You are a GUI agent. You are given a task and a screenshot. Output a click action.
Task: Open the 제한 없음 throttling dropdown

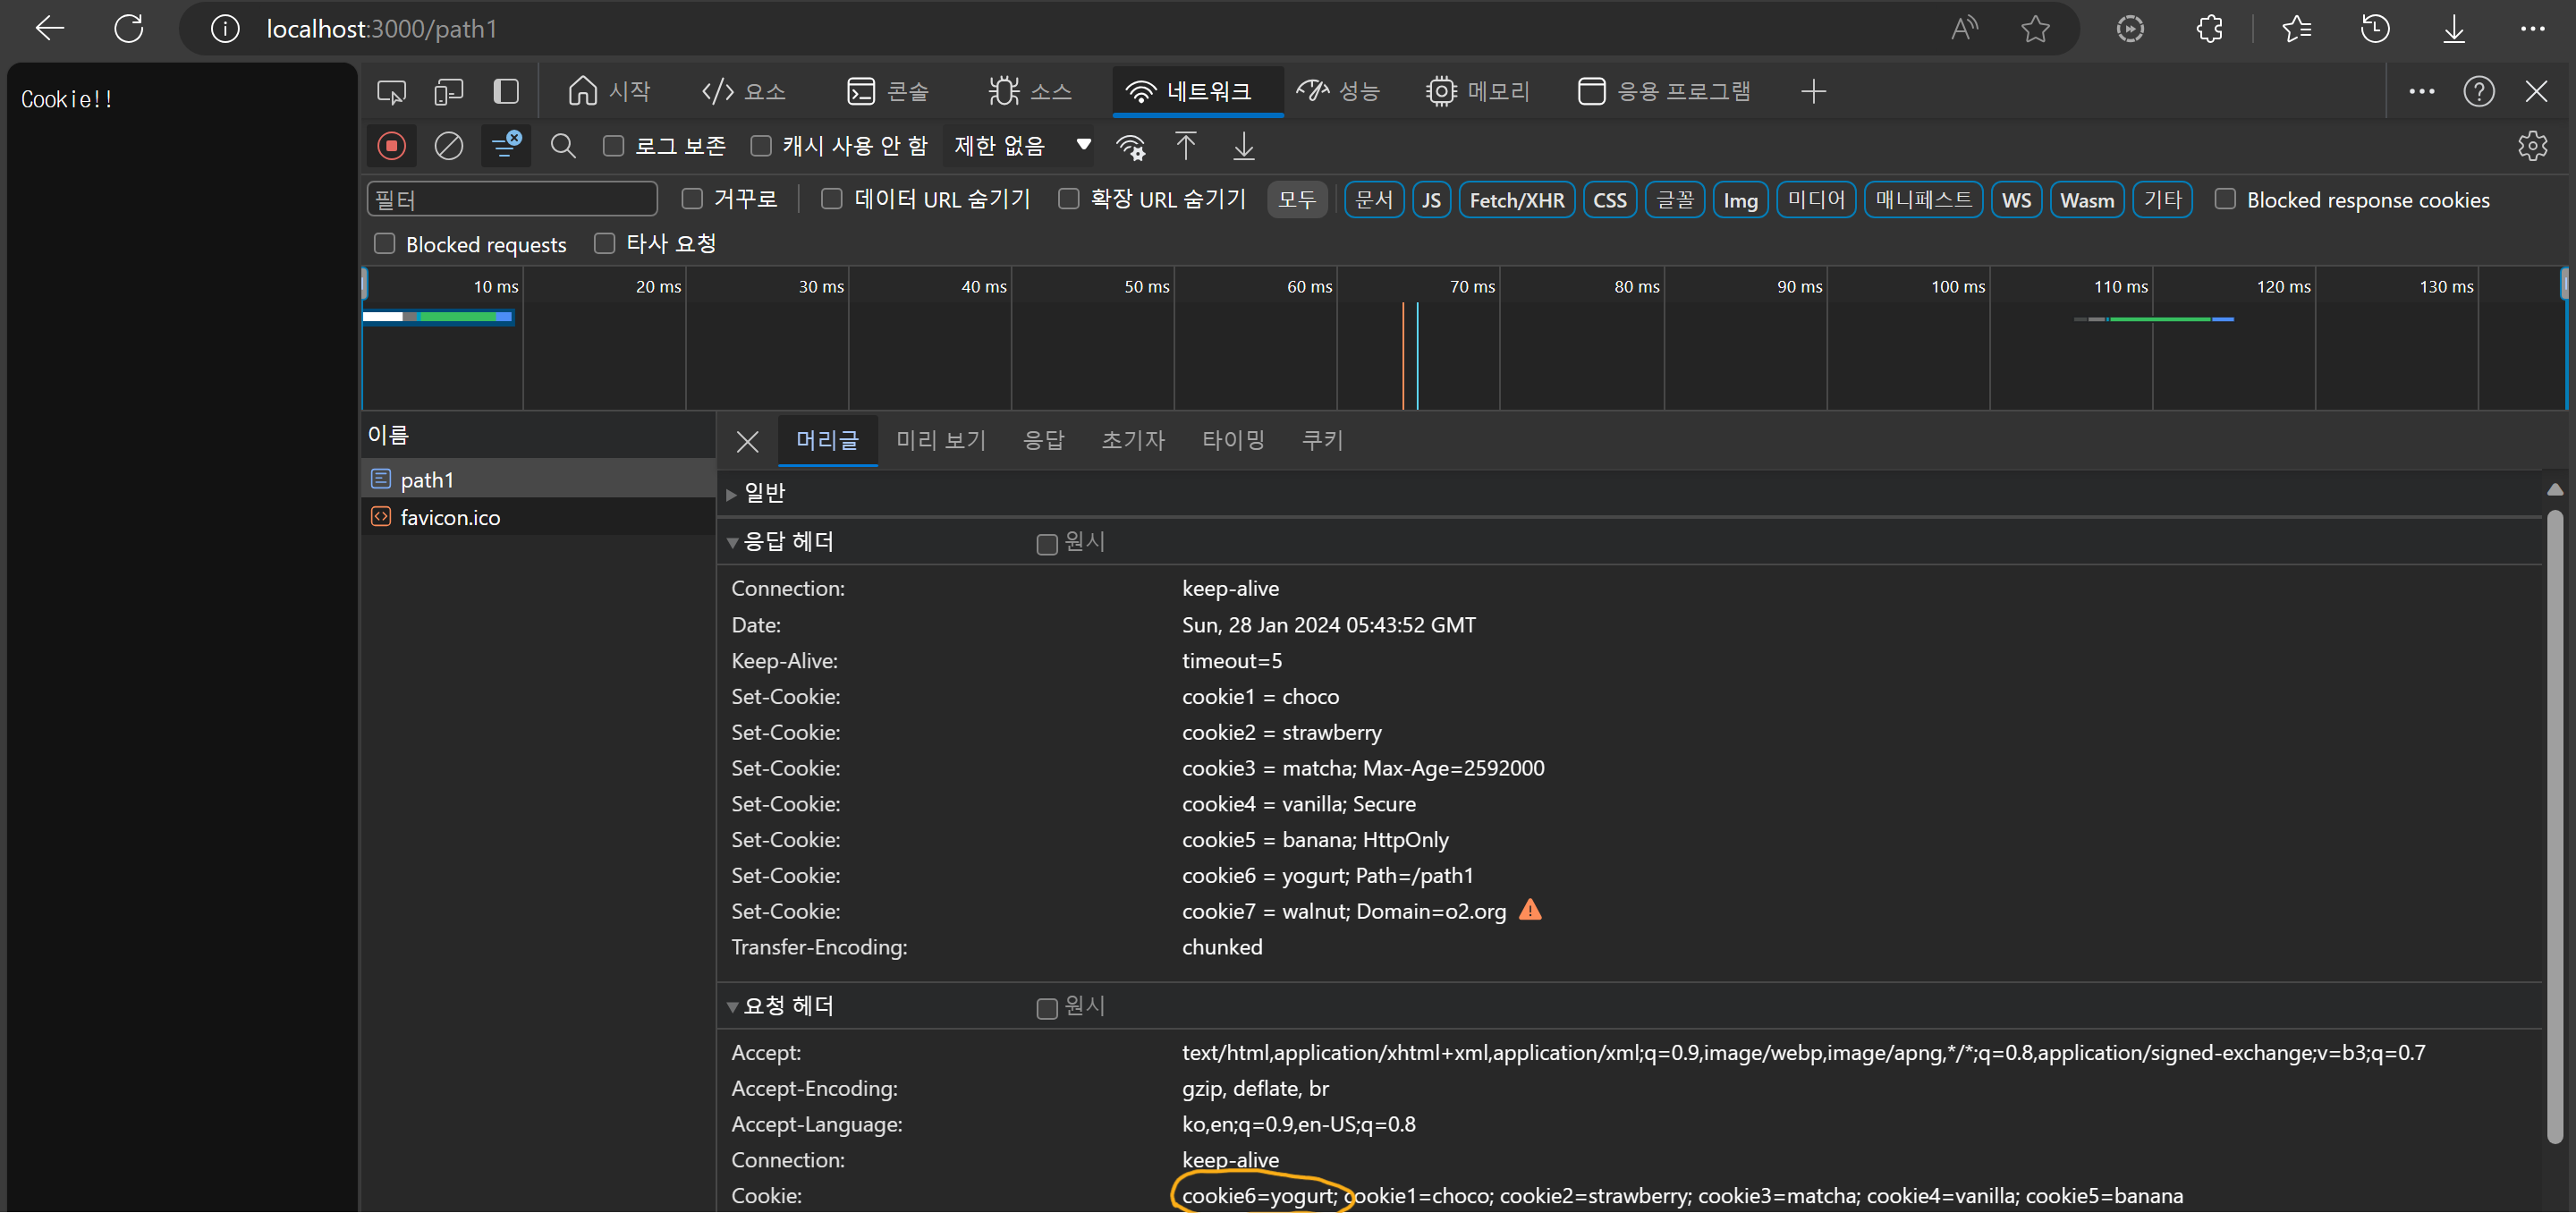[1021, 146]
